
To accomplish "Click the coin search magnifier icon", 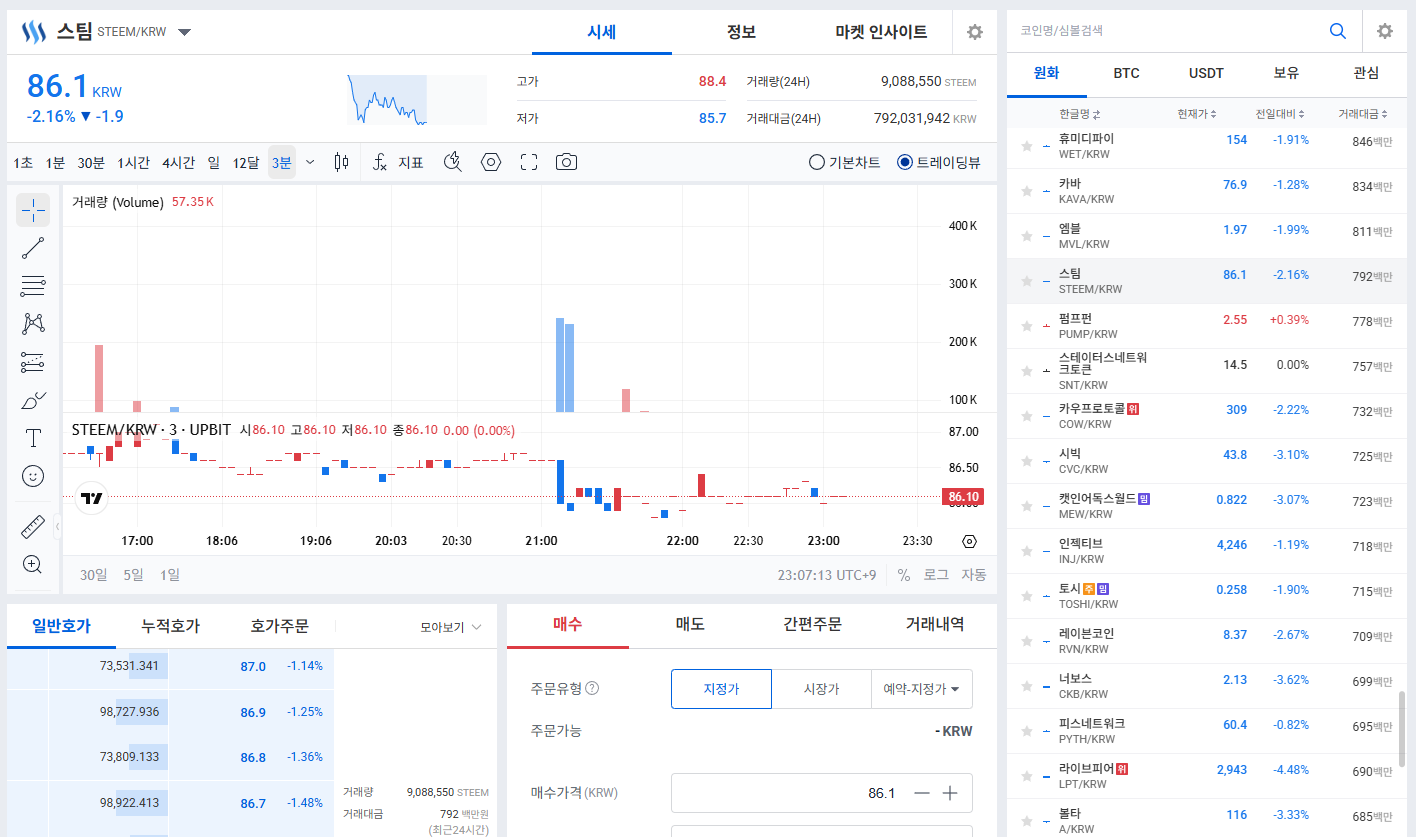I will click(x=1337, y=31).
